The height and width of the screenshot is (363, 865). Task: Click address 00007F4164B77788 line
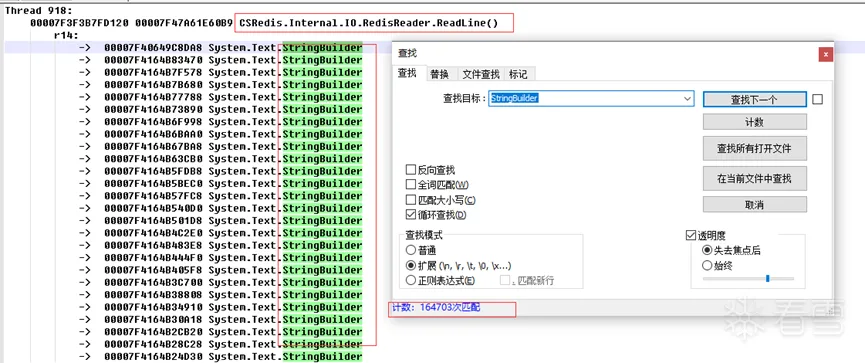pyautogui.click(x=220, y=97)
